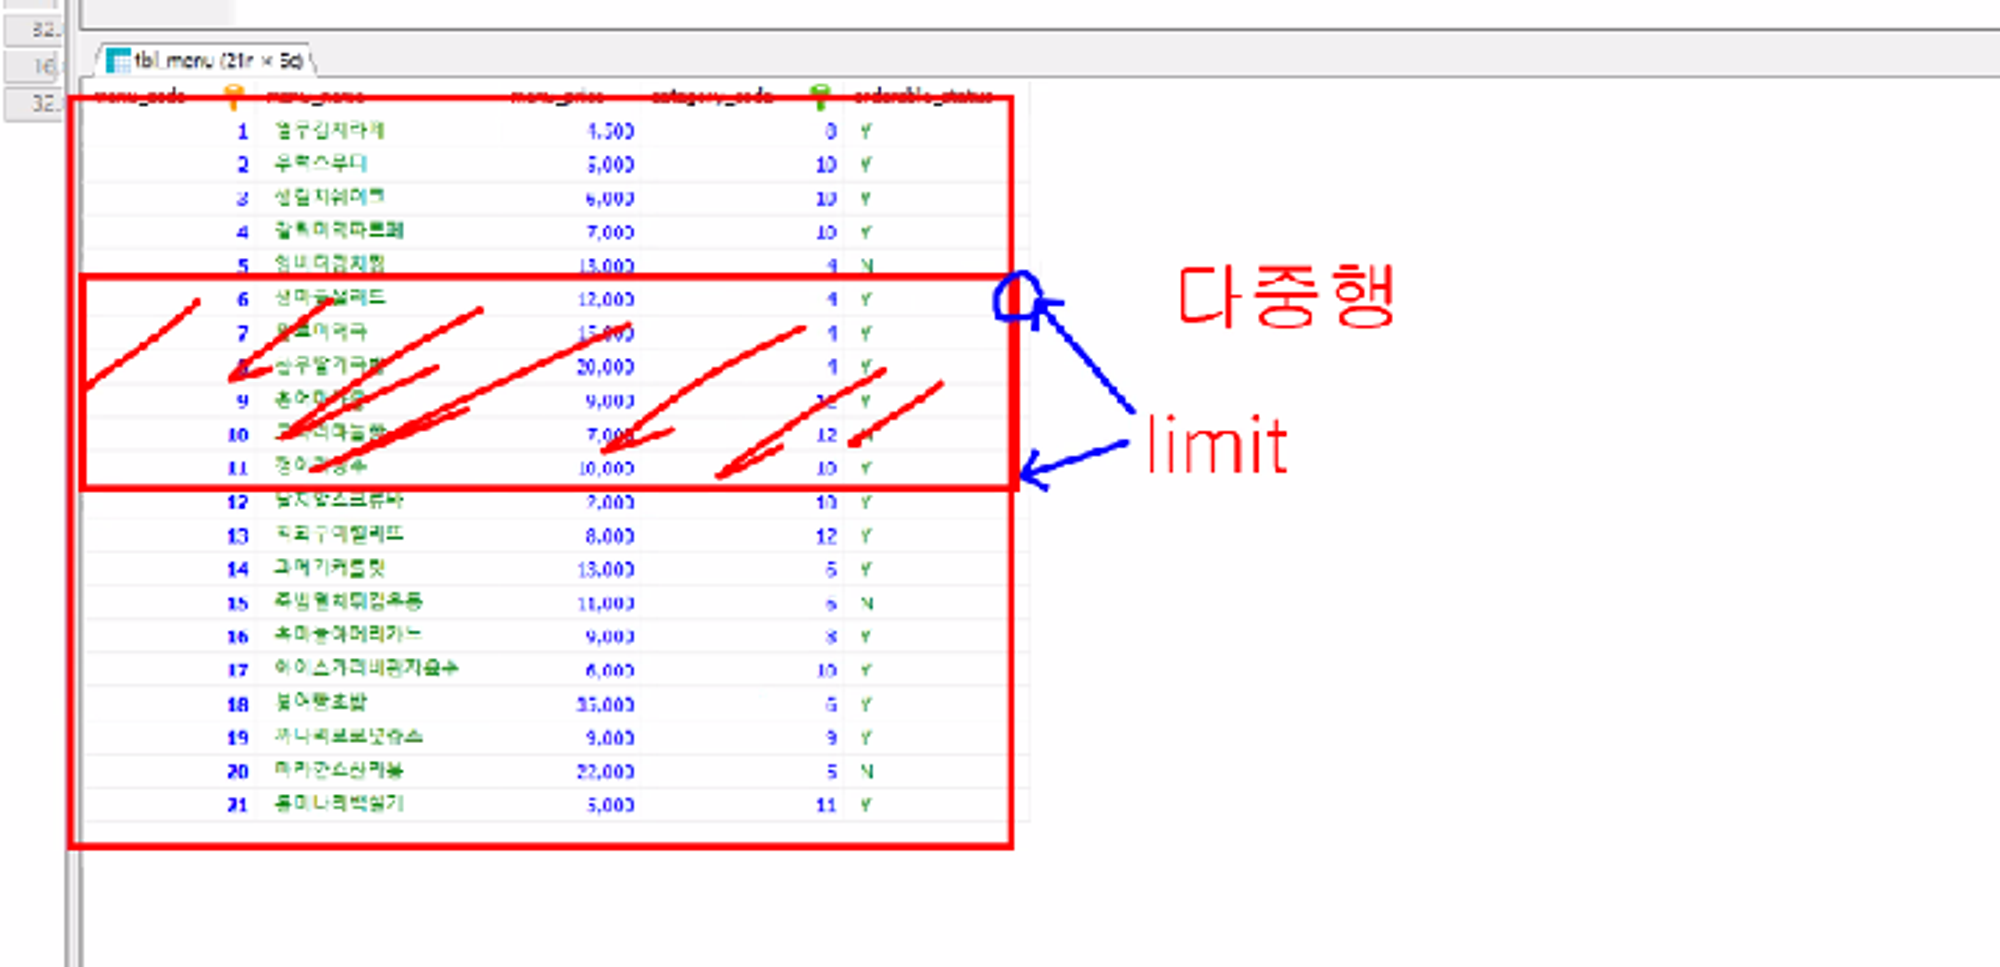Click the 8,000 price in row 13

[x=610, y=536]
